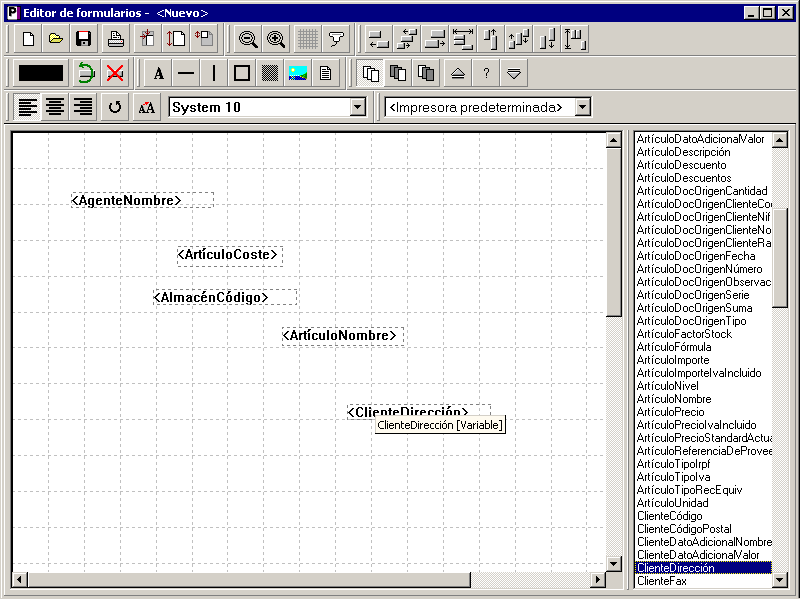Expand the Impresora predeterminada printer dropdown
The image size is (800, 600).
point(583,108)
